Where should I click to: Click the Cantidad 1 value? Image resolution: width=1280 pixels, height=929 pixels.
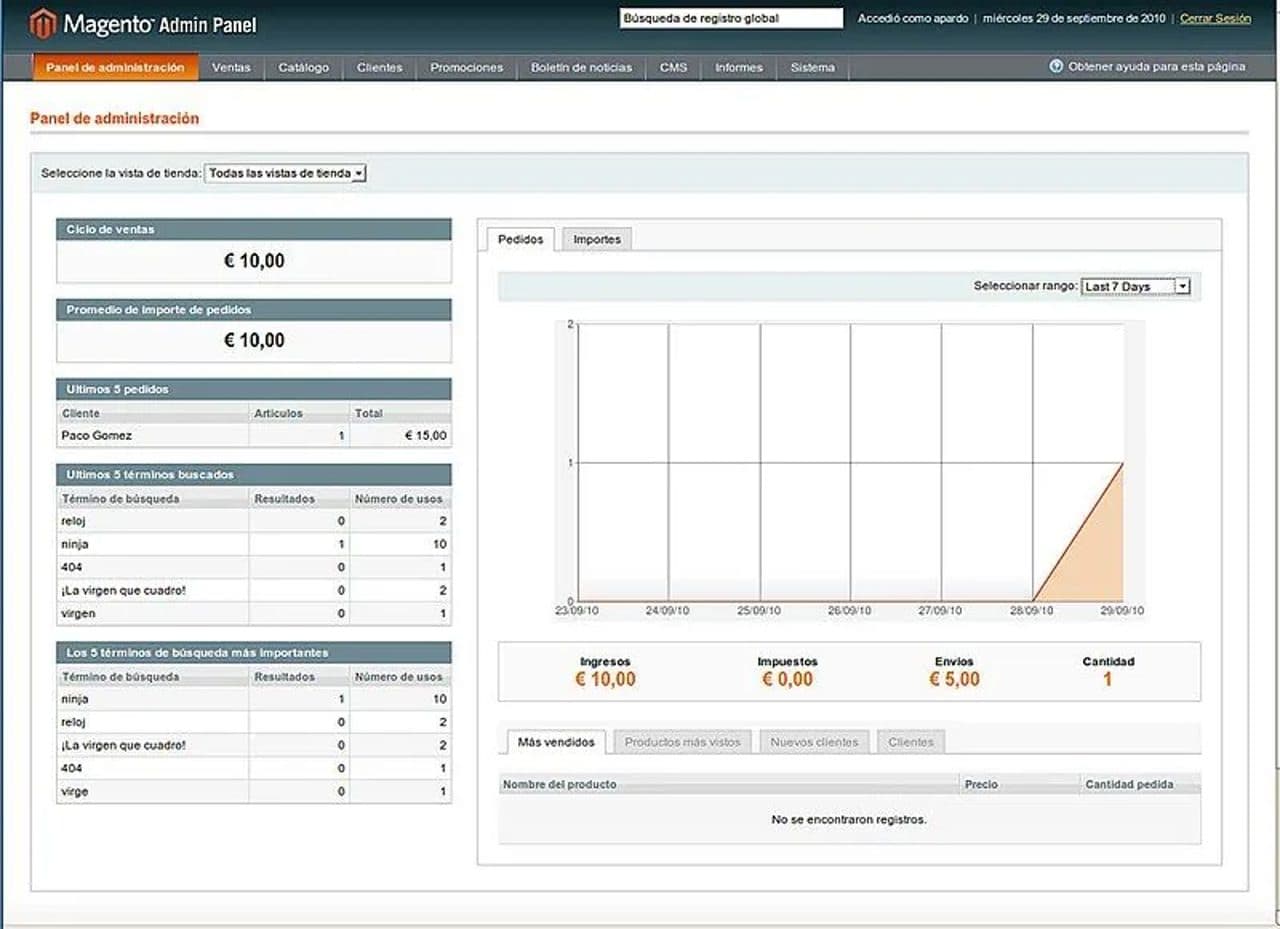[1108, 679]
